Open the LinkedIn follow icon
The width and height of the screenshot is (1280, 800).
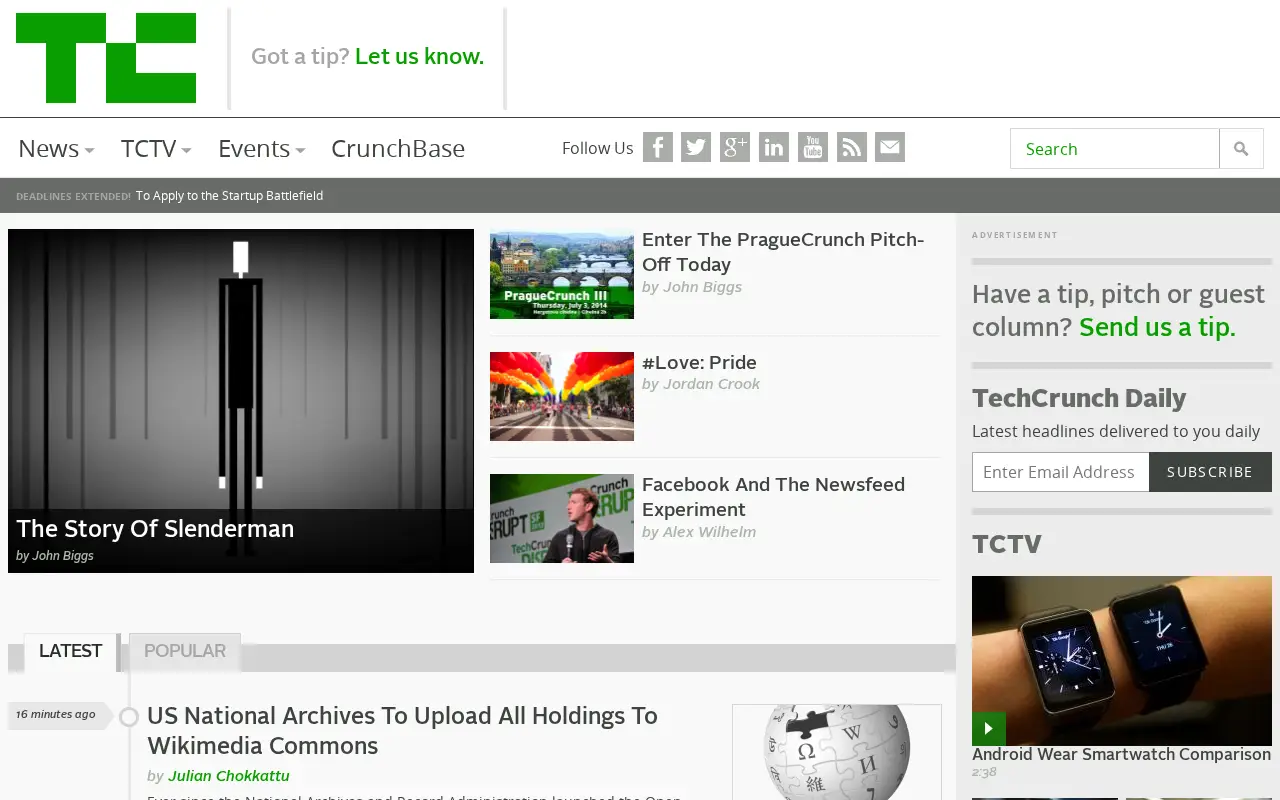click(x=774, y=147)
